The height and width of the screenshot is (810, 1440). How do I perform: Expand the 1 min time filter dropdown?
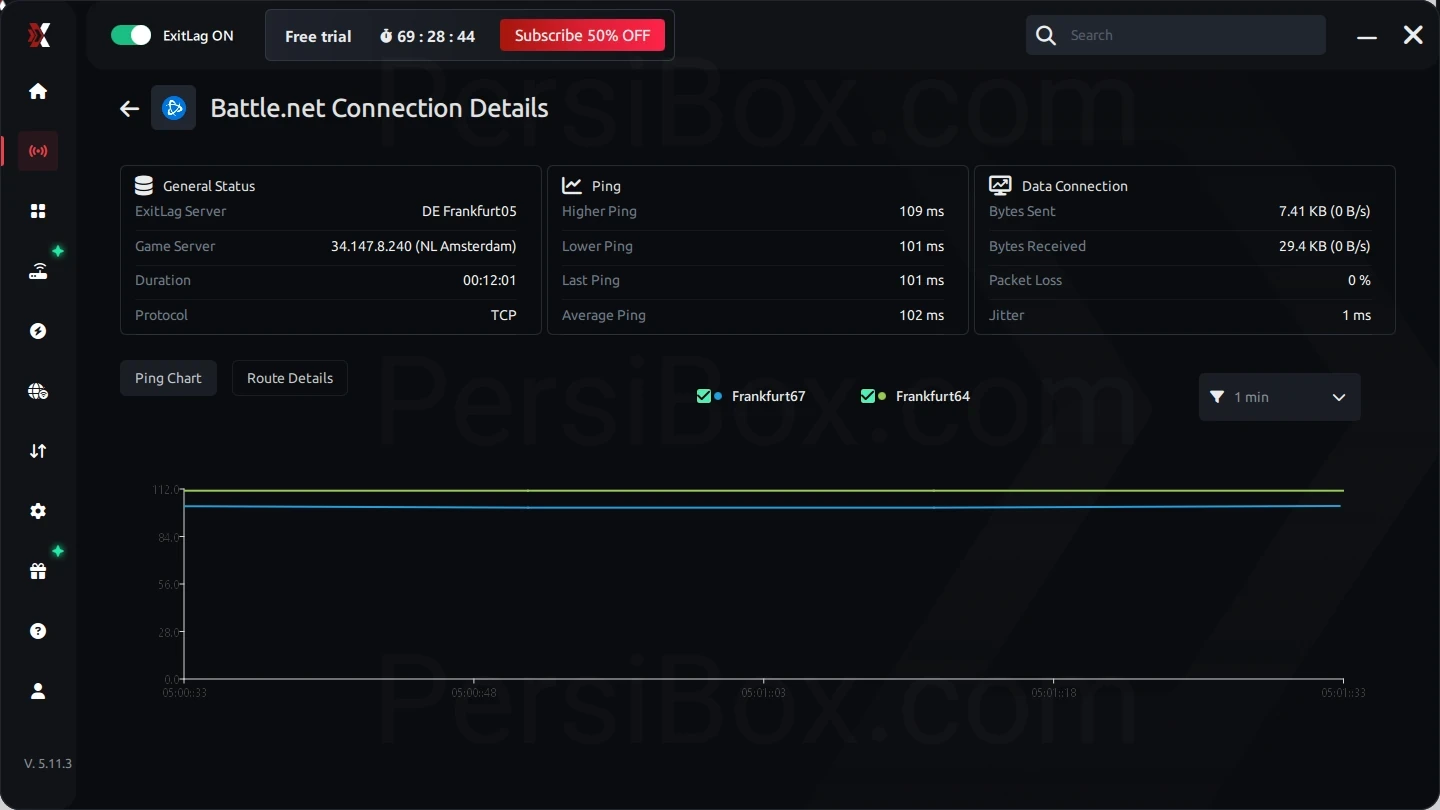tap(1280, 397)
